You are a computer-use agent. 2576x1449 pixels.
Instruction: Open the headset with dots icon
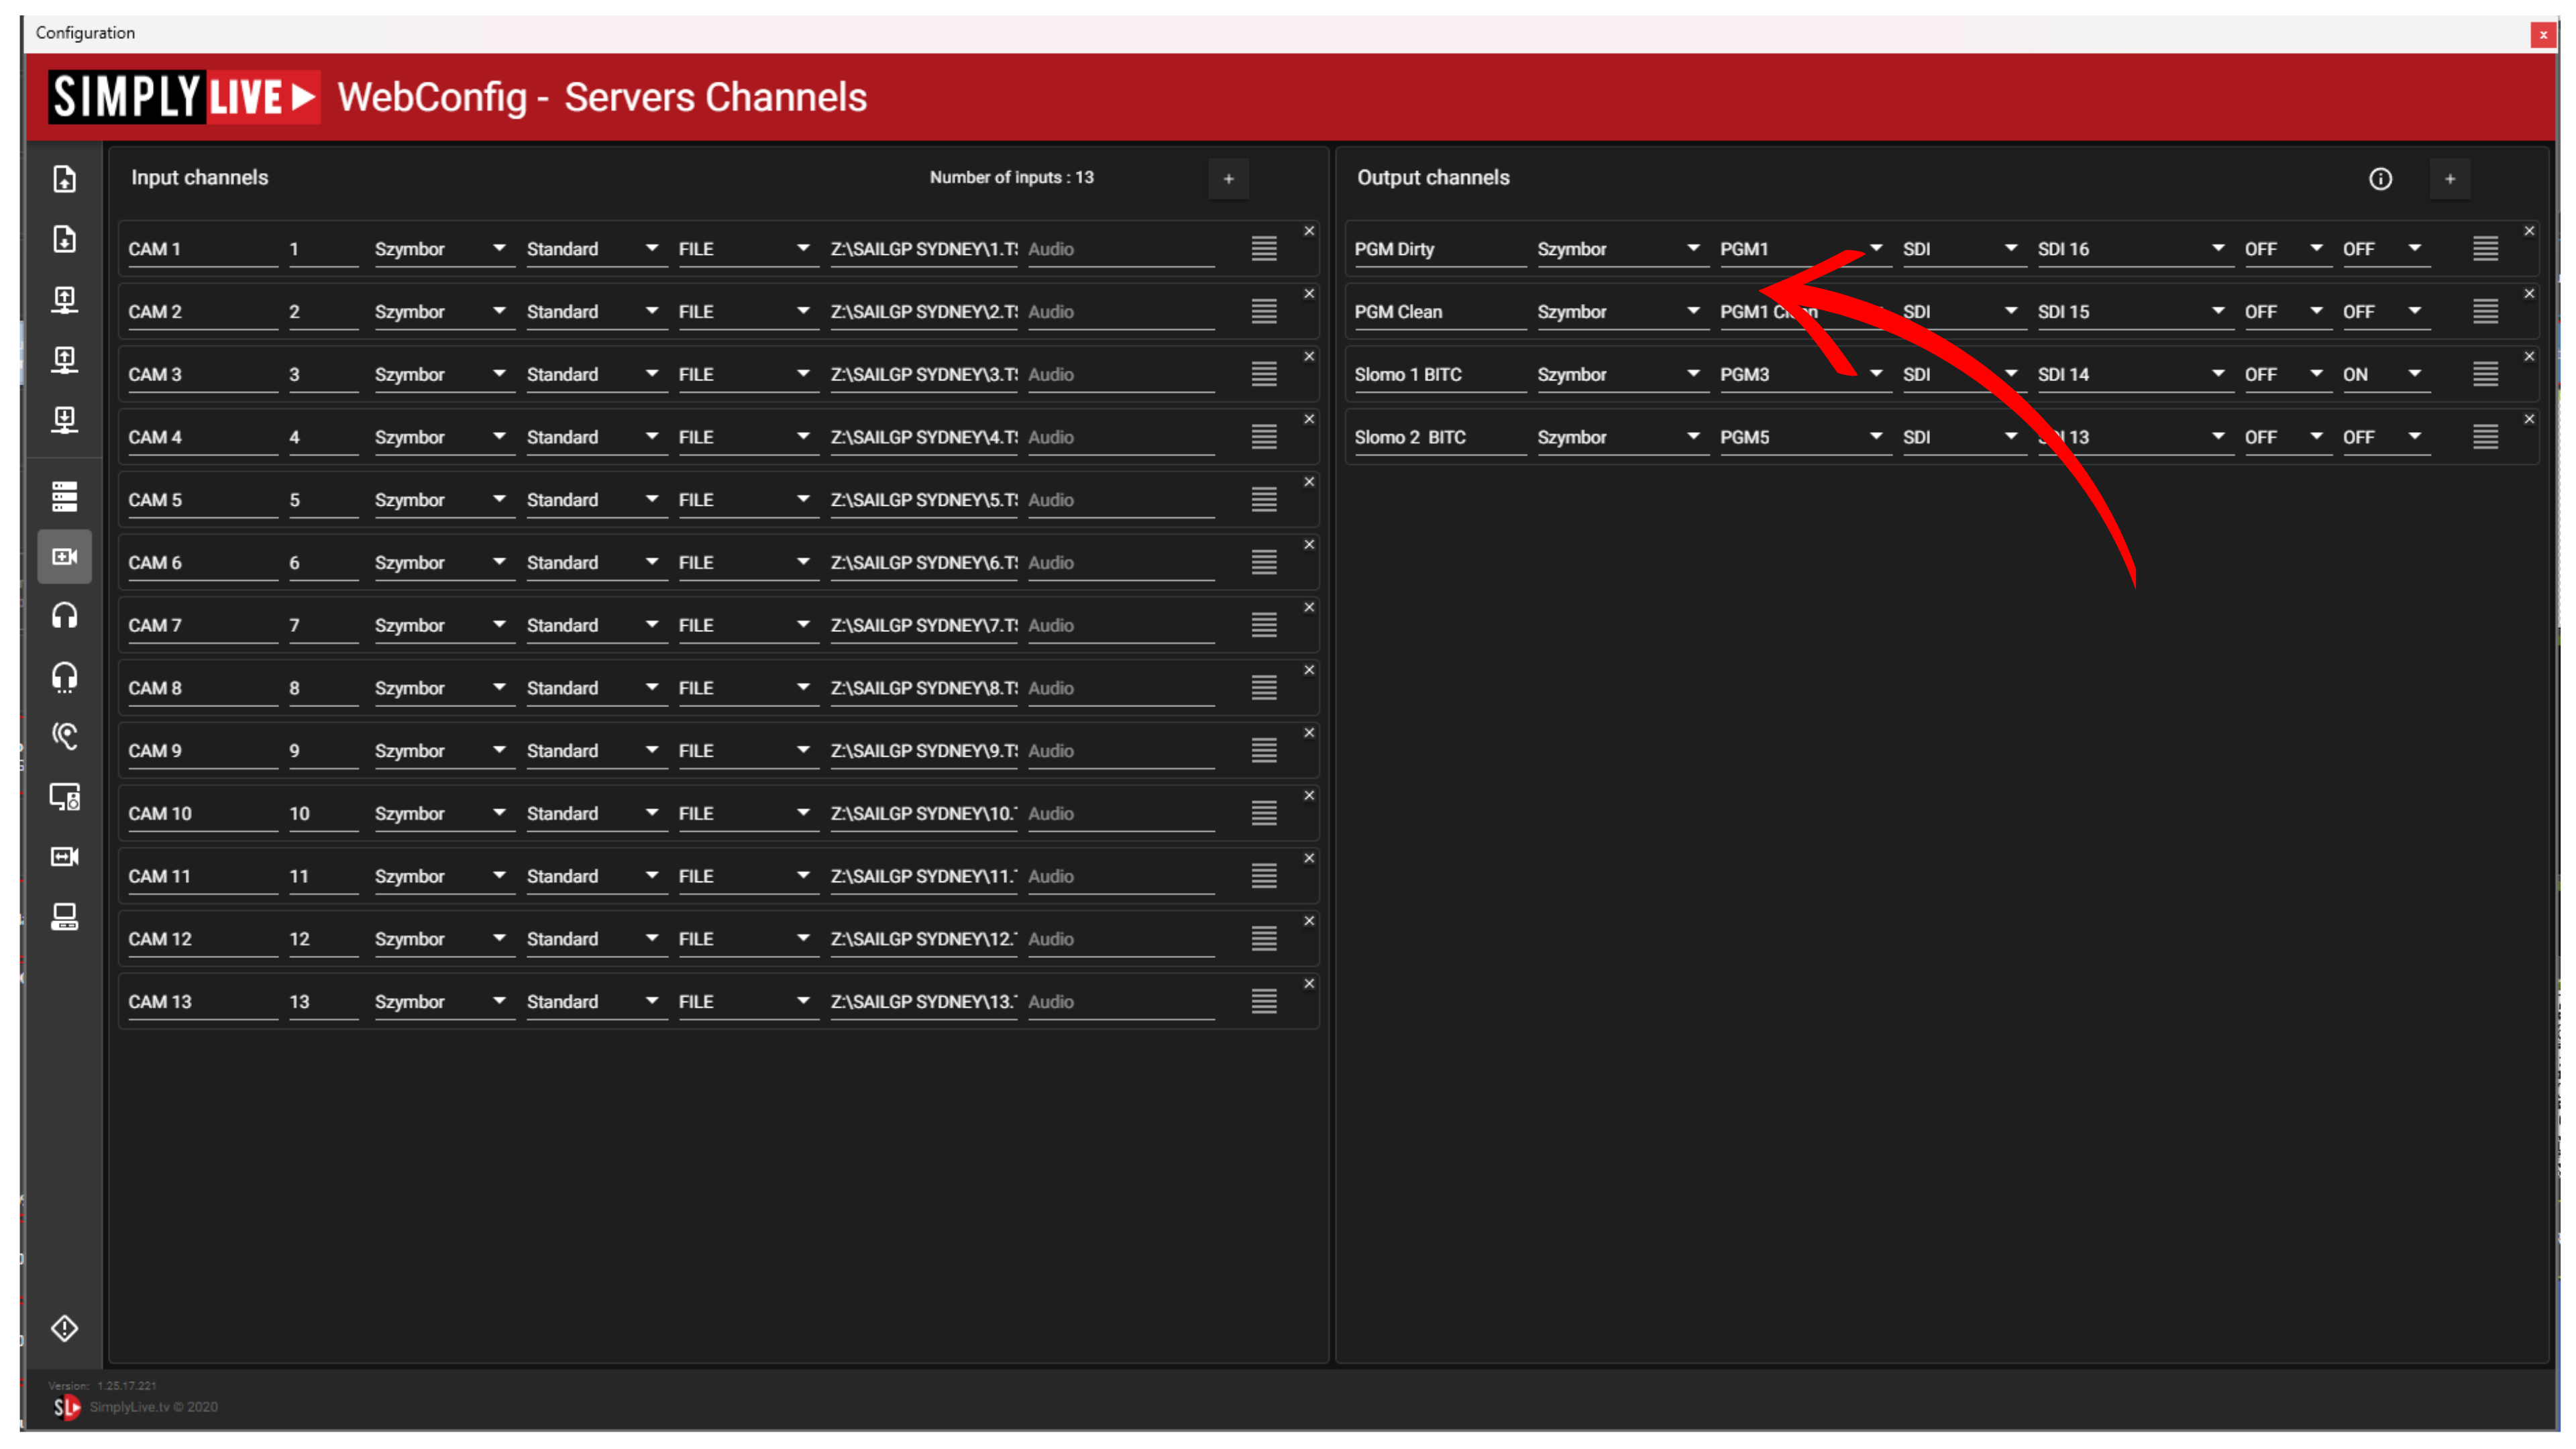coord(64,677)
